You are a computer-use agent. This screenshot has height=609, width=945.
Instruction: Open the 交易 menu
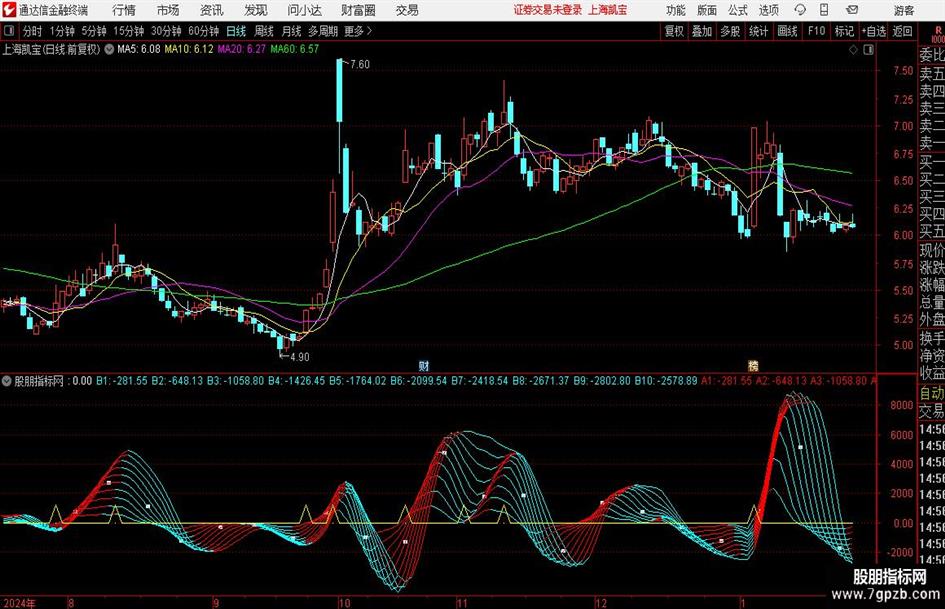click(407, 10)
